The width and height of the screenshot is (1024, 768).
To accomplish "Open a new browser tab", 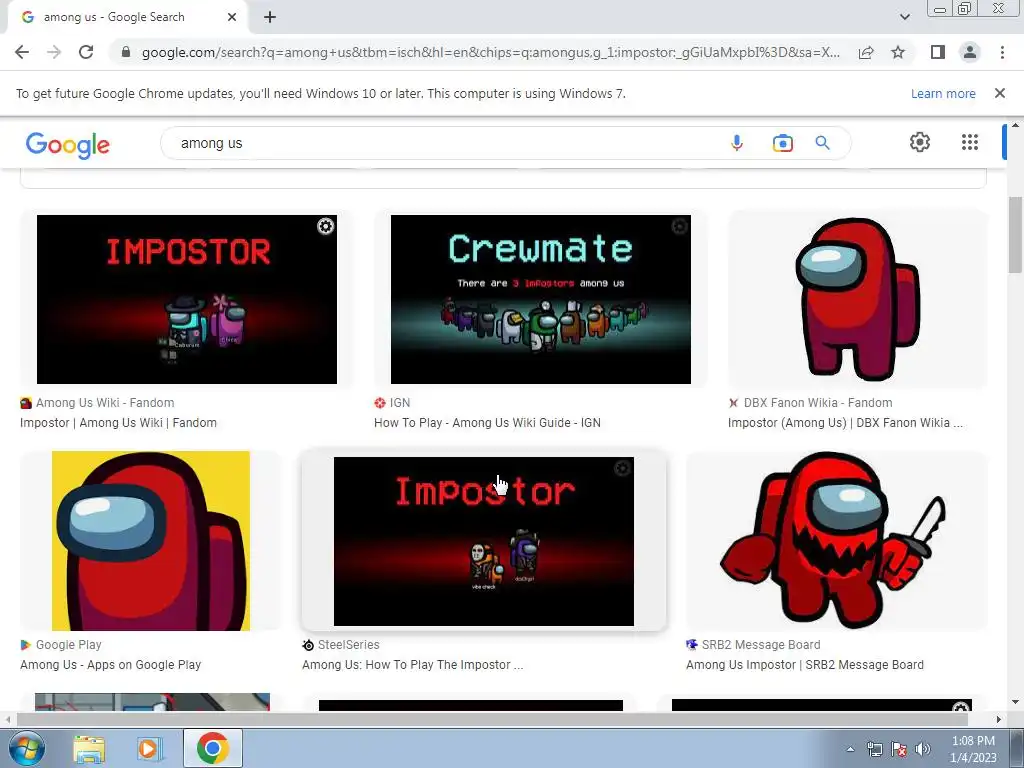I will pos(270,17).
